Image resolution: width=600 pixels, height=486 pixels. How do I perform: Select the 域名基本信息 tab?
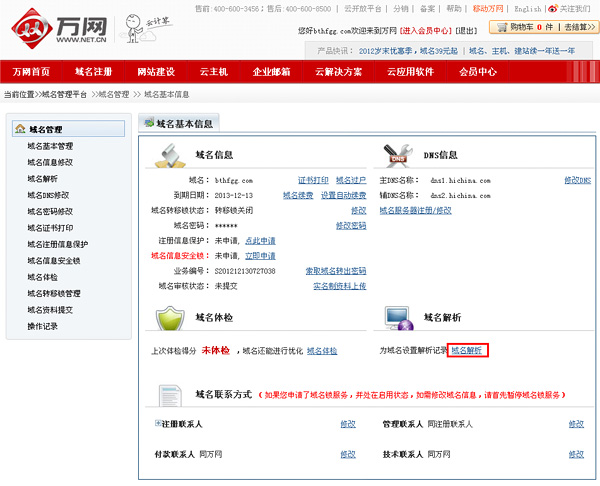[179, 123]
